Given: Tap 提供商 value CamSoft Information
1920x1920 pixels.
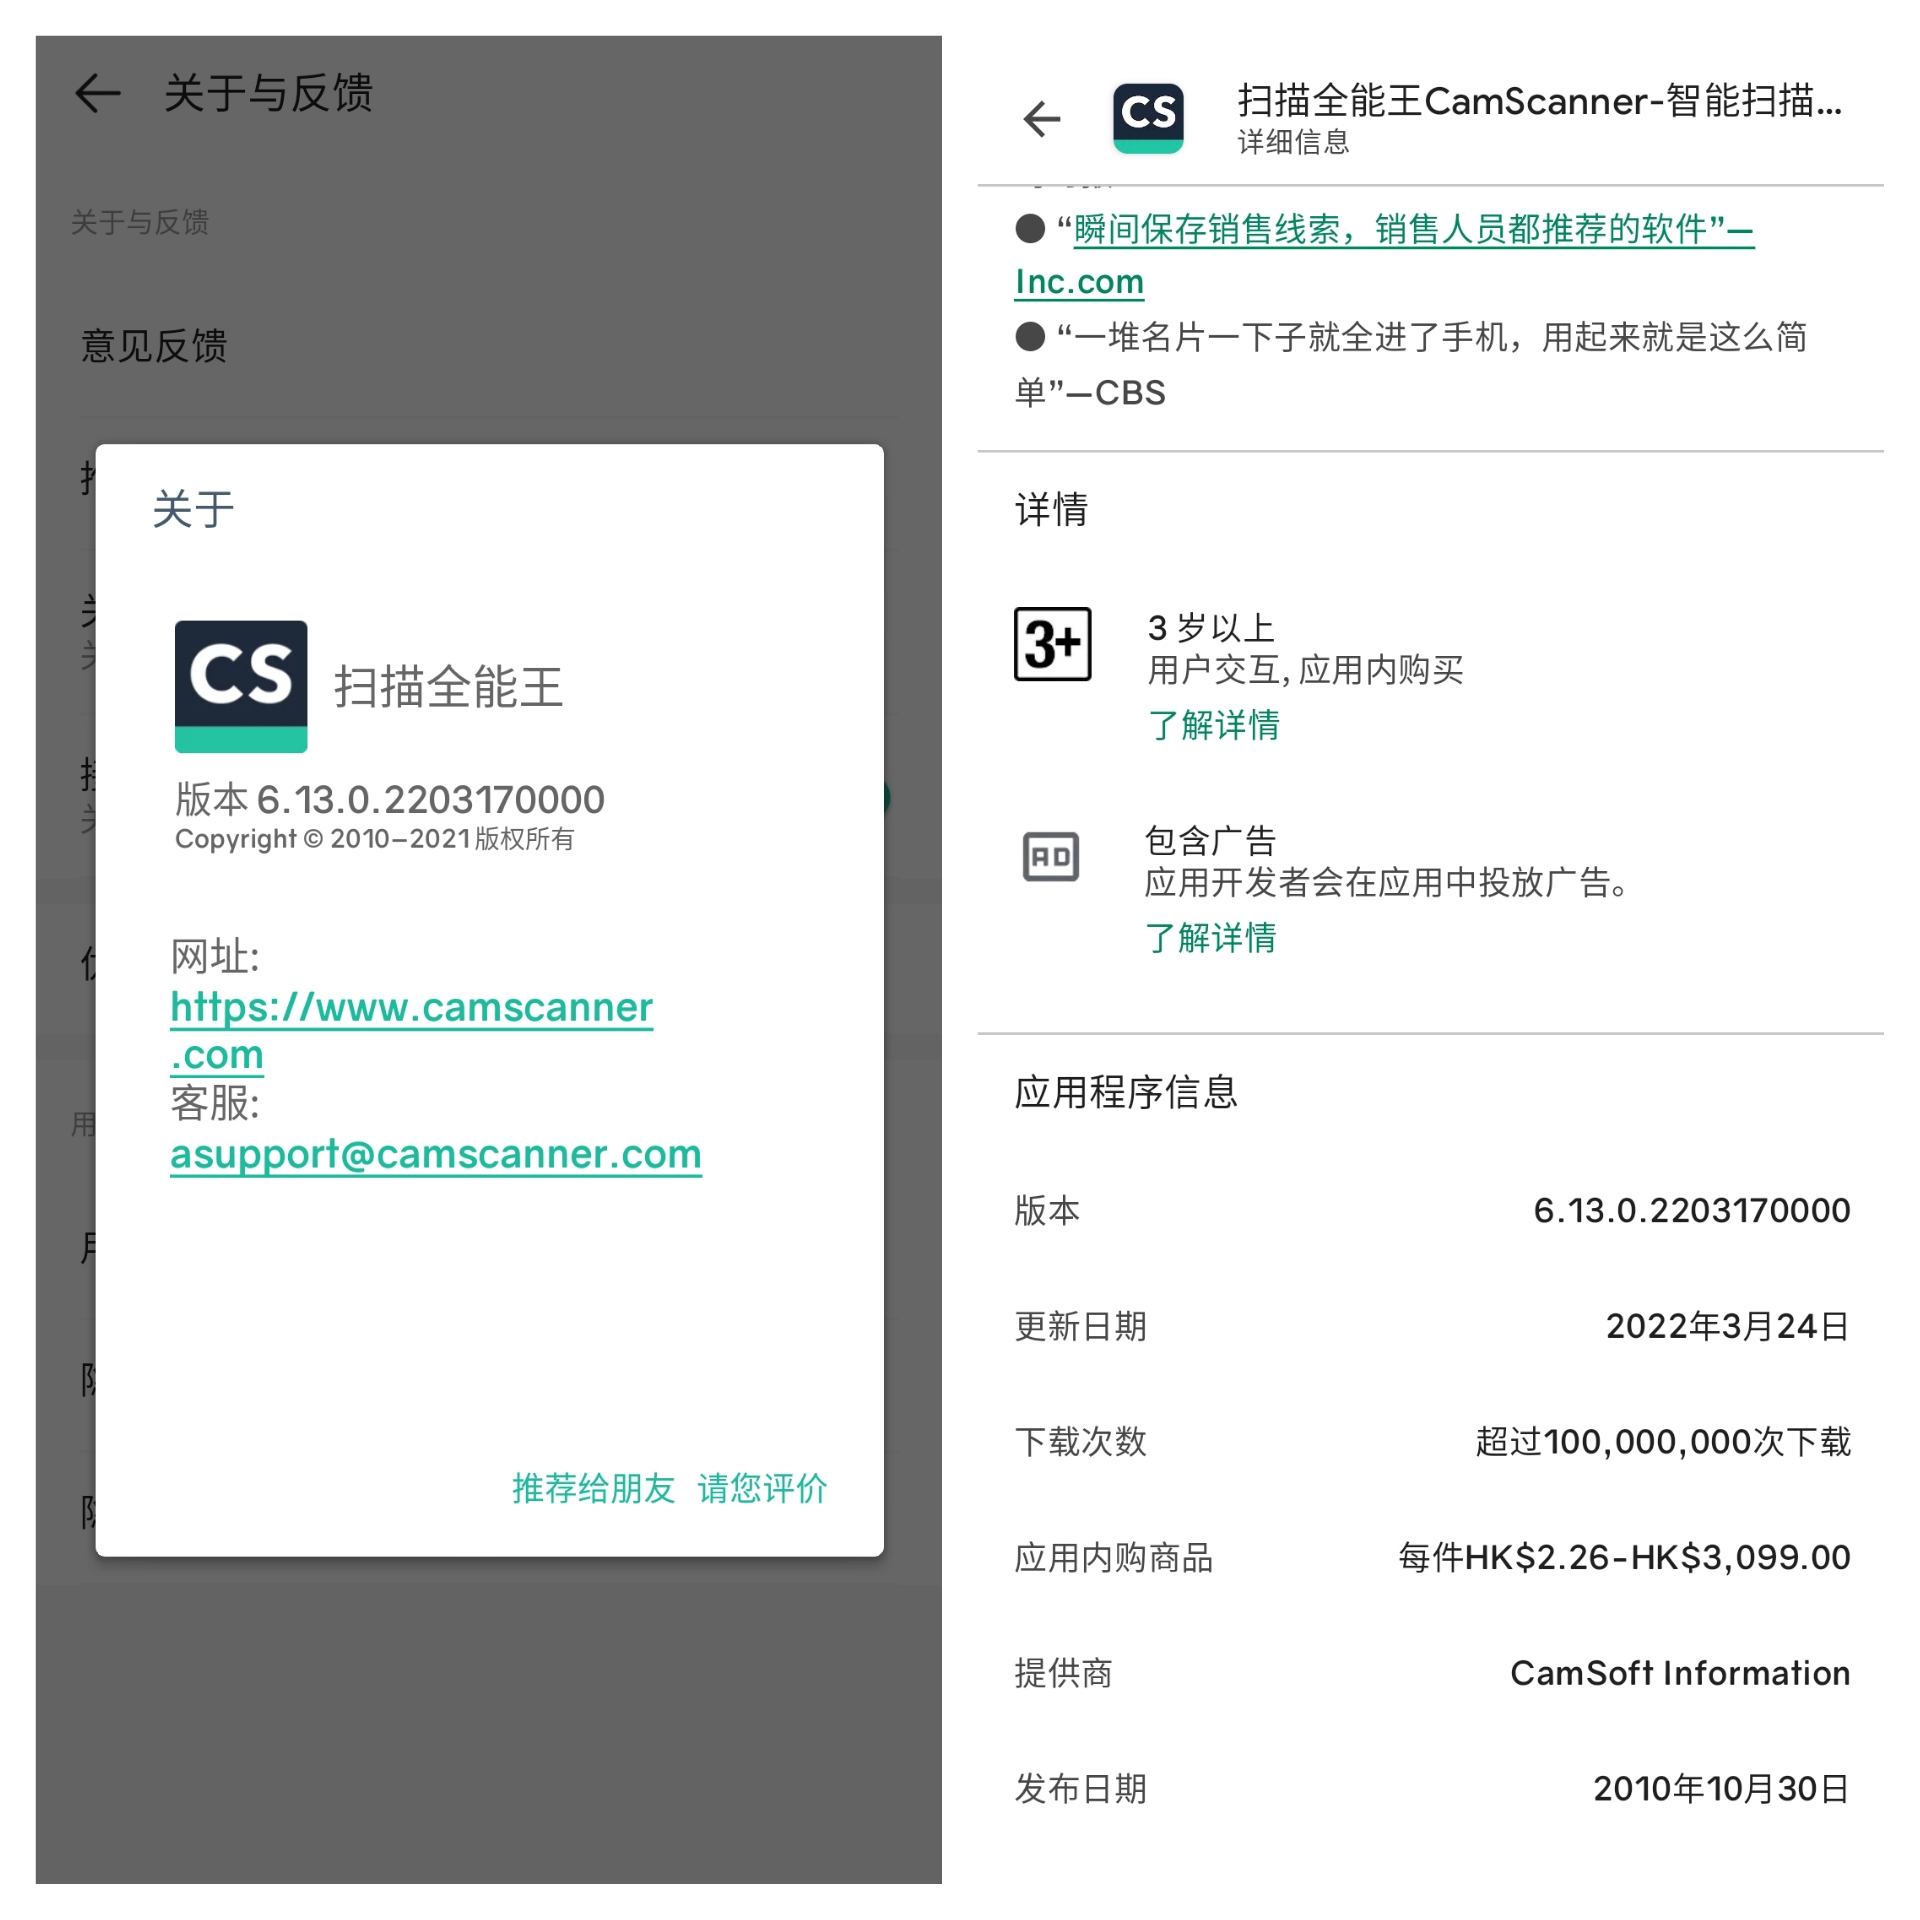Looking at the screenshot, I should [x=1680, y=1673].
